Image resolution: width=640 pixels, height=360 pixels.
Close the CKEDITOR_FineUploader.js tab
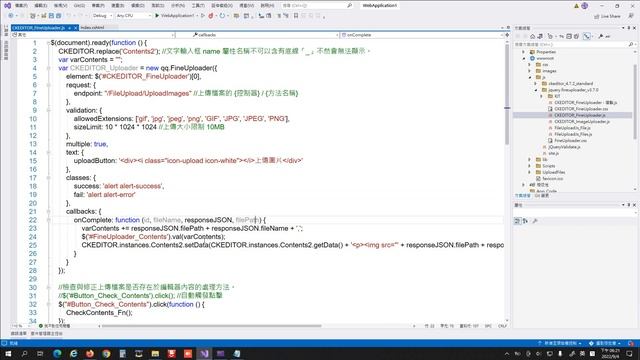76,28
